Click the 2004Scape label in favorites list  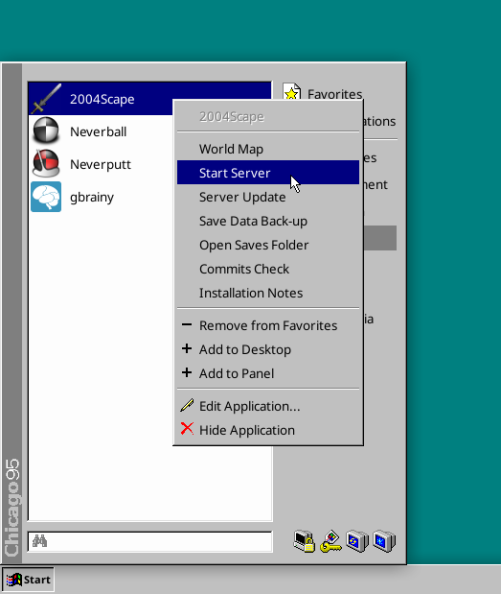click(102, 99)
